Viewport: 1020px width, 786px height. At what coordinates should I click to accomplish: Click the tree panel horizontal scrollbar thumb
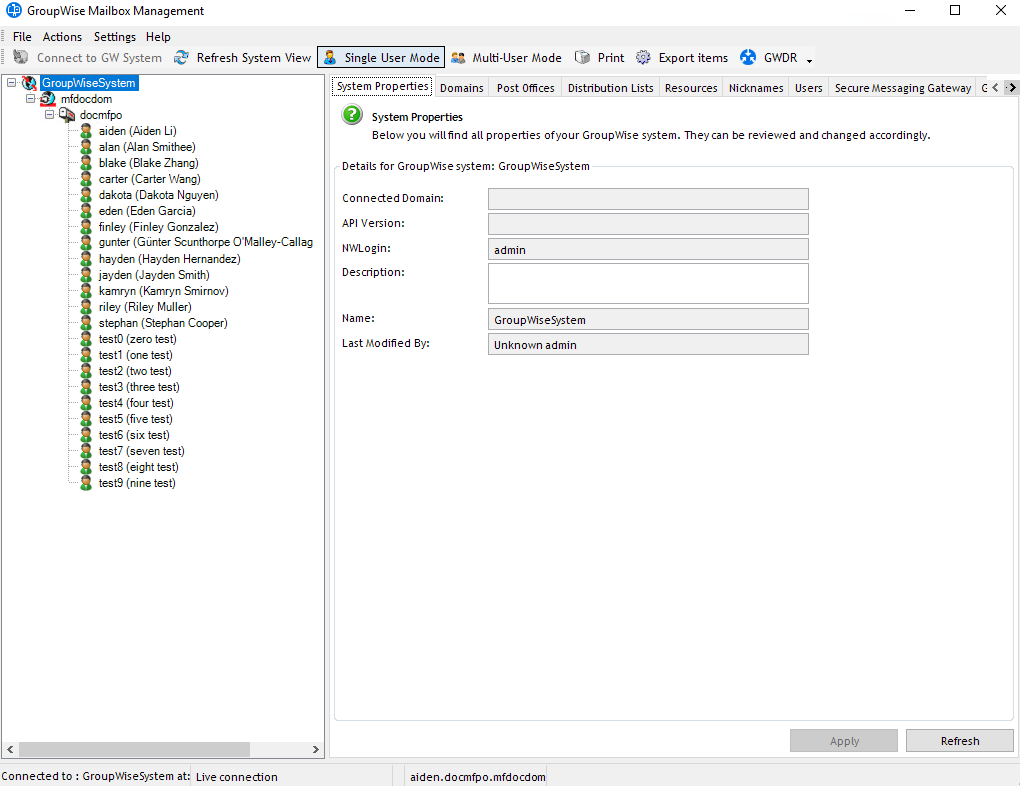click(134, 749)
